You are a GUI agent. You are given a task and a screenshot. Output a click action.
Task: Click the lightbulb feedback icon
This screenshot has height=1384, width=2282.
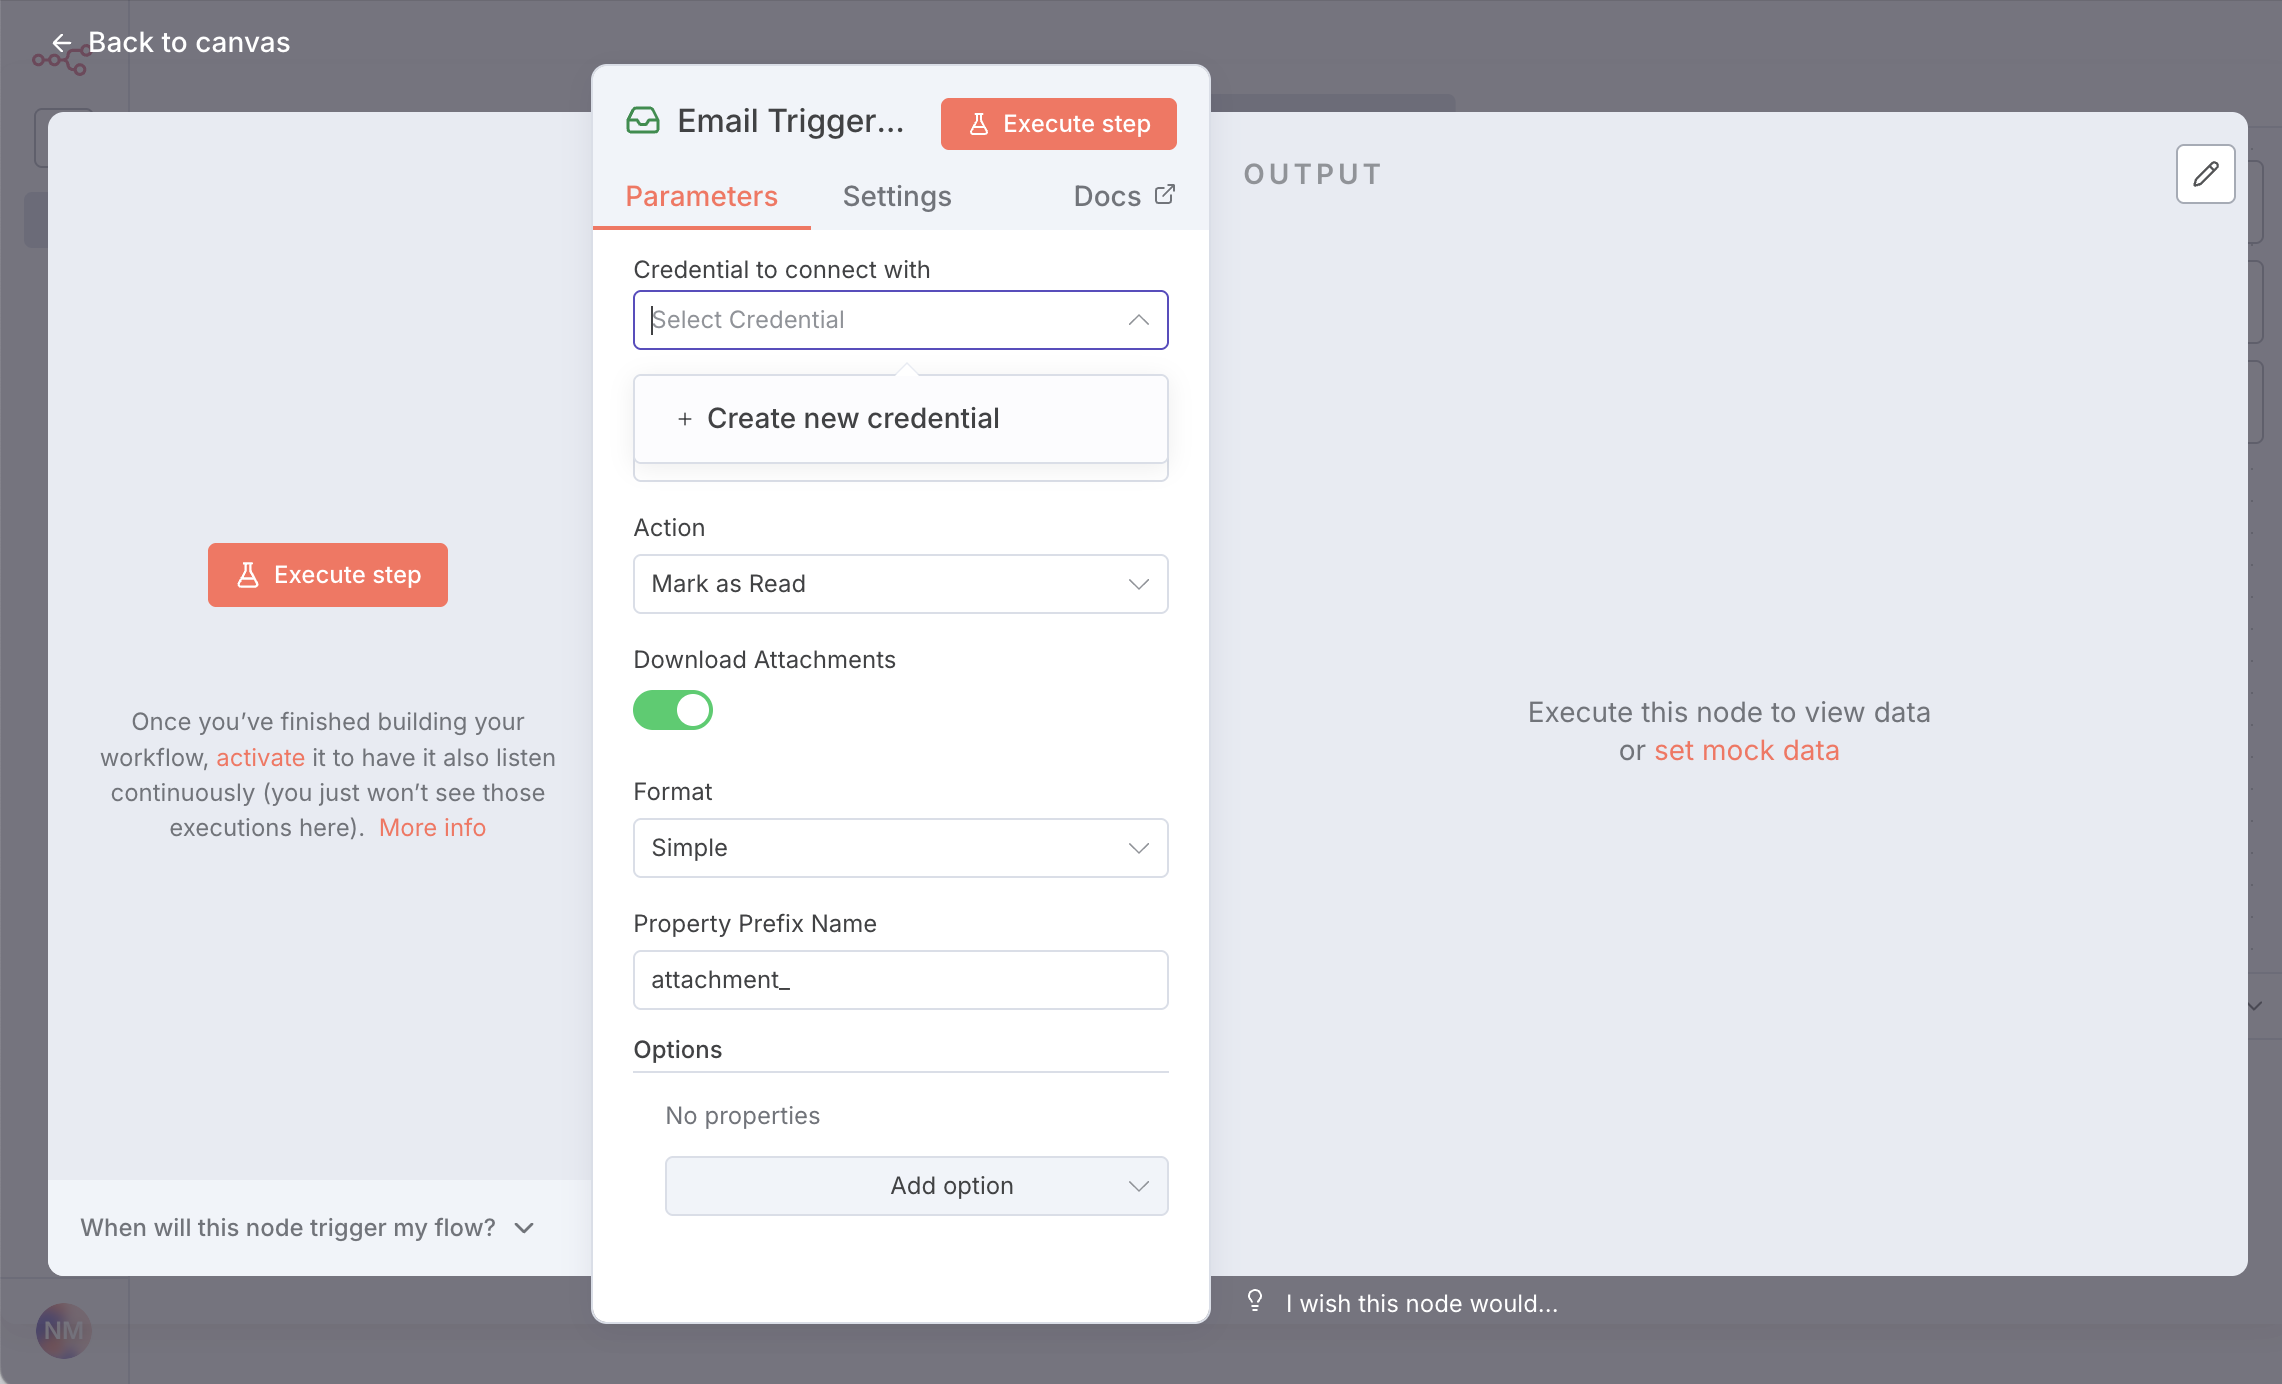(x=1255, y=1301)
